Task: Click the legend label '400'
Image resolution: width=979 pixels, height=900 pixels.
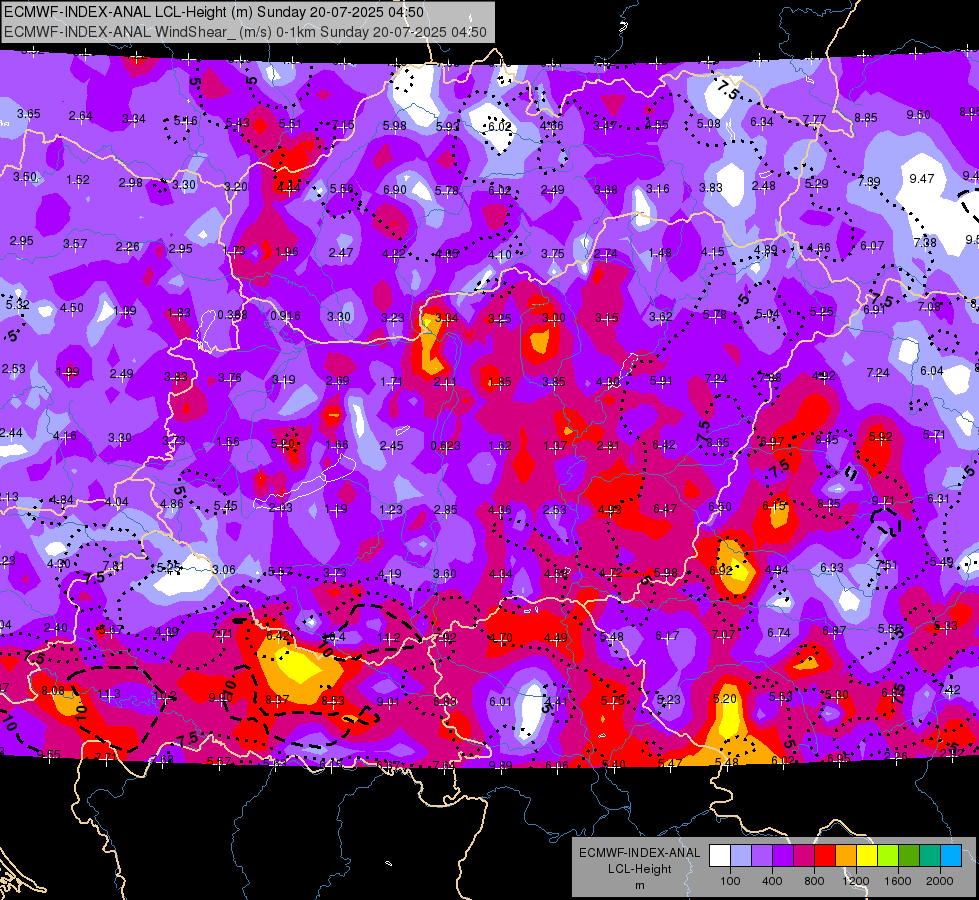Action: (x=772, y=881)
